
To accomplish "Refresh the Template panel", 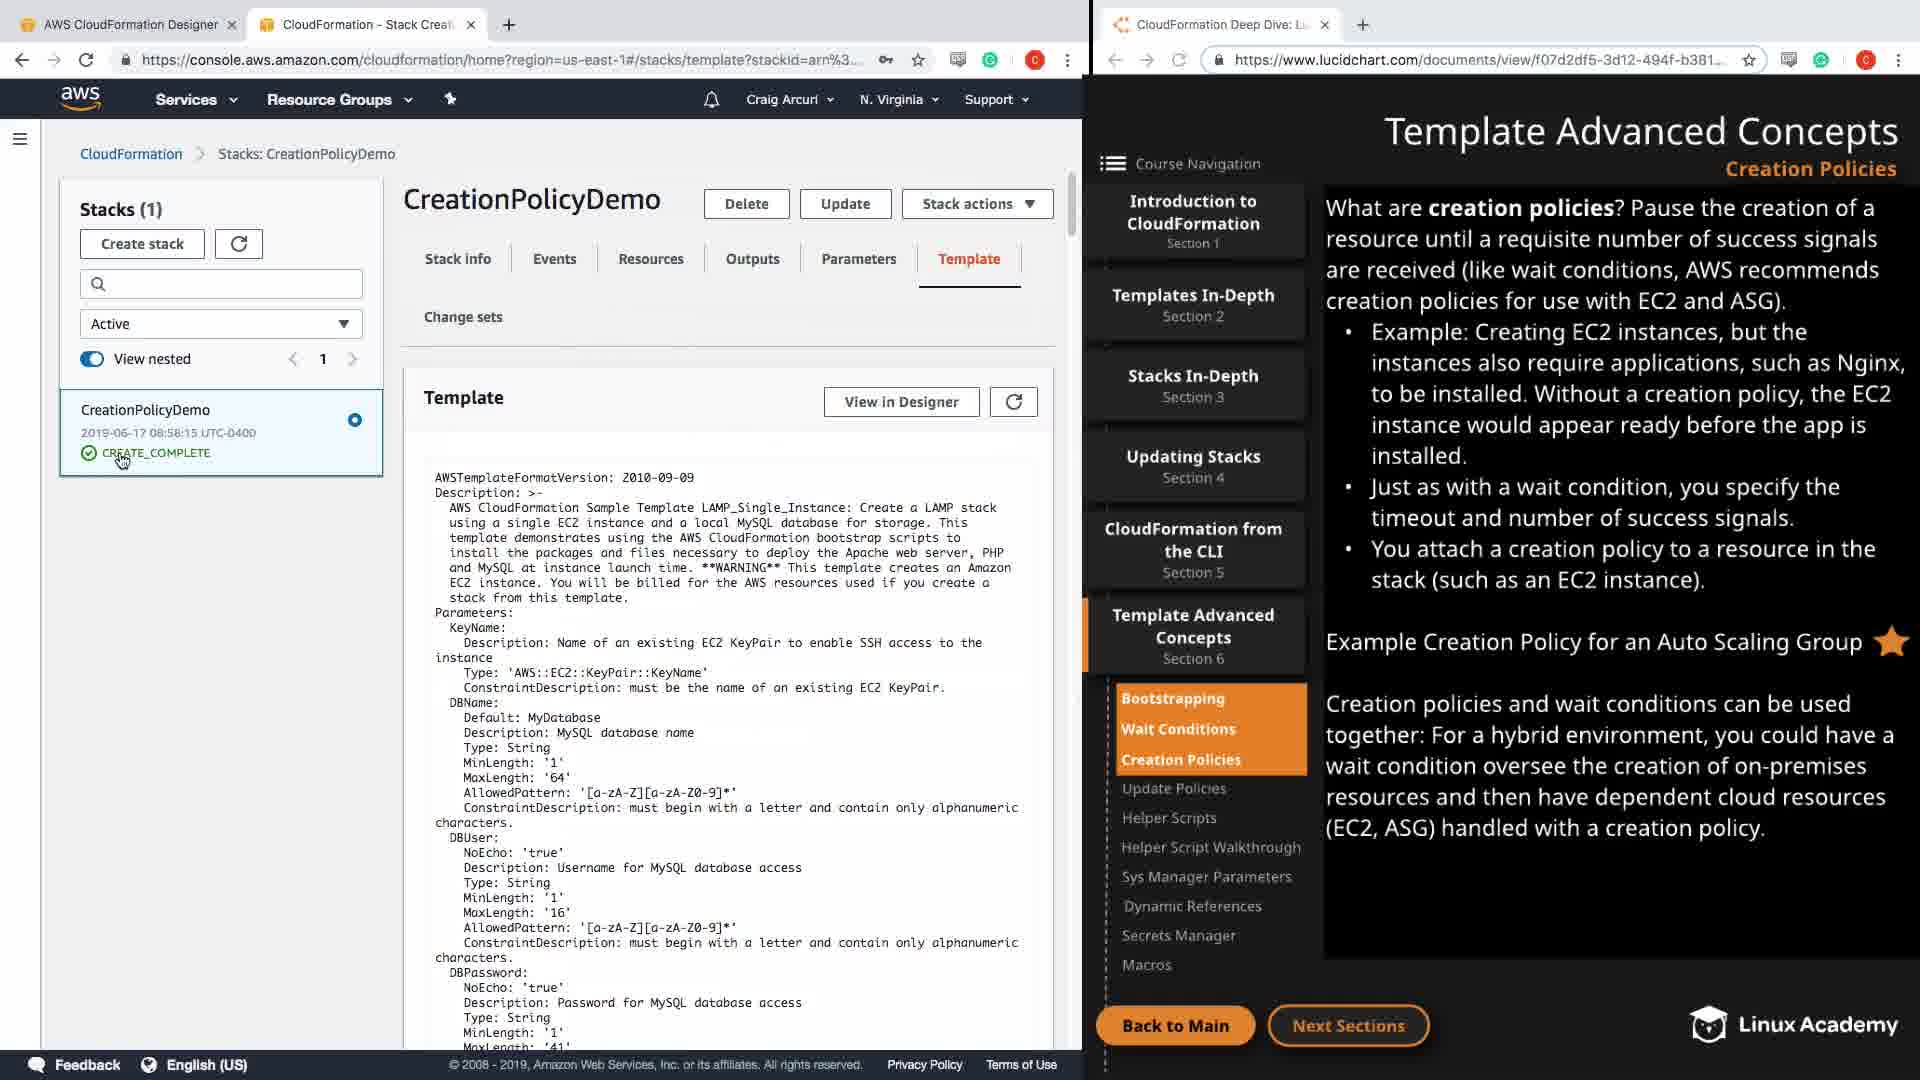I will (1013, 402).
